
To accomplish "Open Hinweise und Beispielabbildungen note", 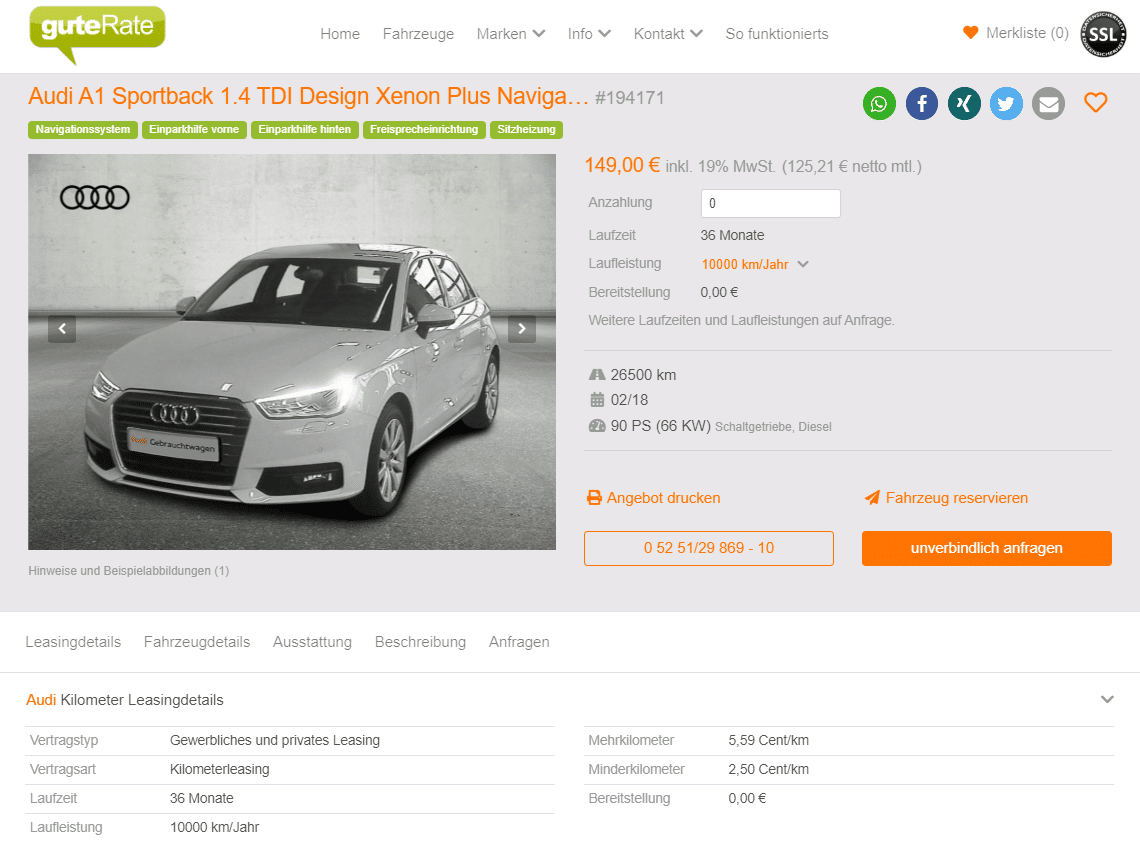I will (129, 571).
